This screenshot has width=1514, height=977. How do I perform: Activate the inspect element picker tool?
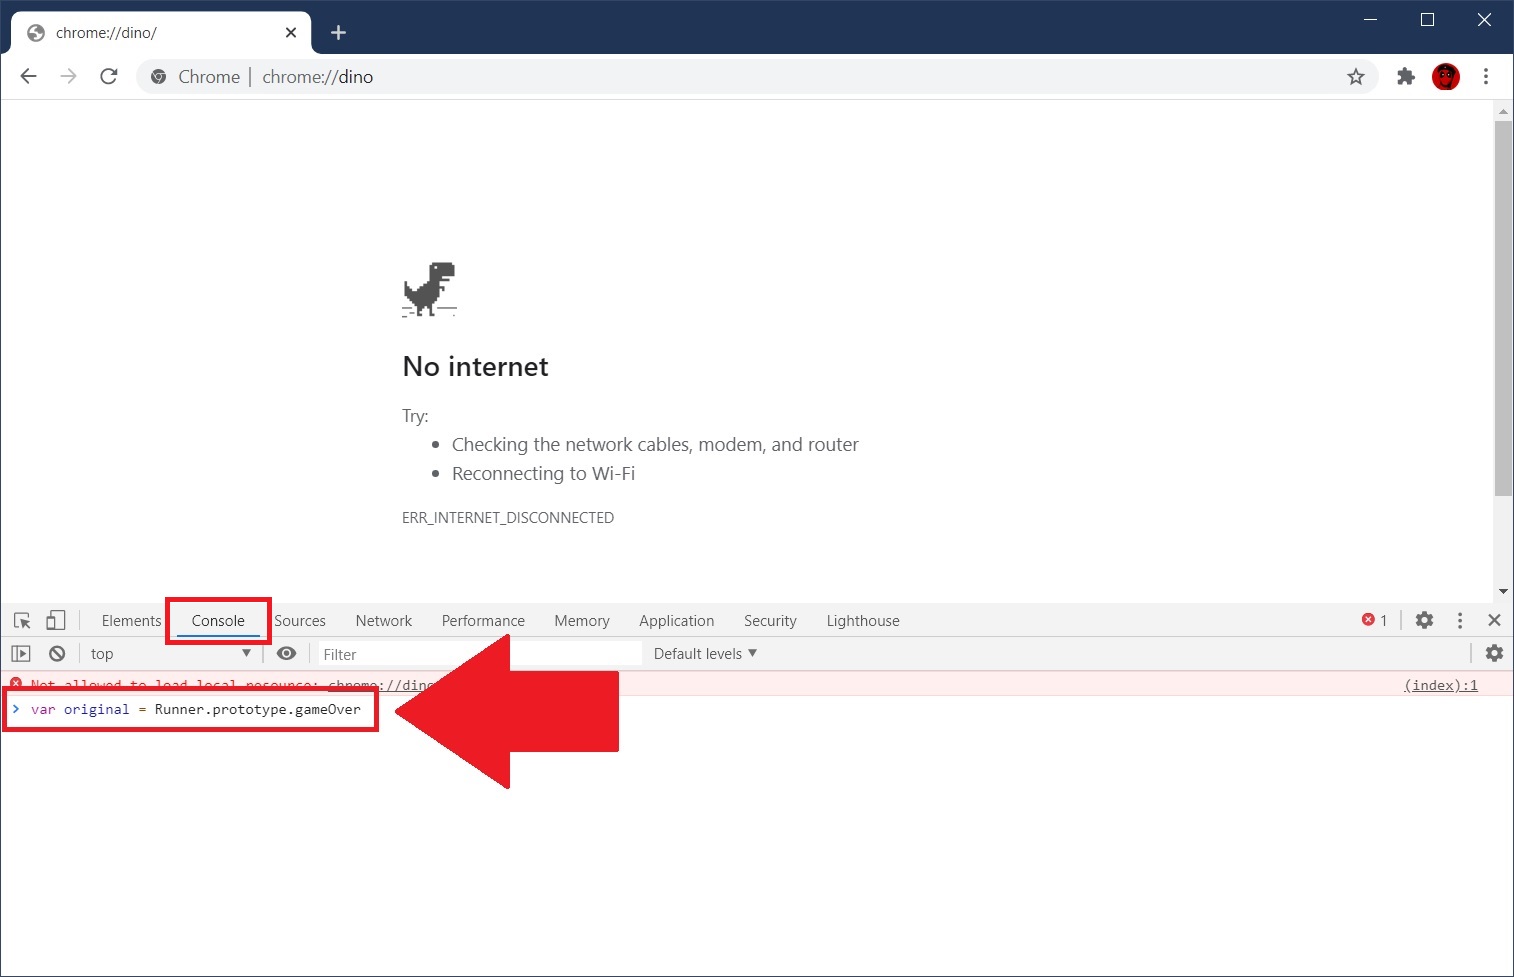[x=22, y=621]
